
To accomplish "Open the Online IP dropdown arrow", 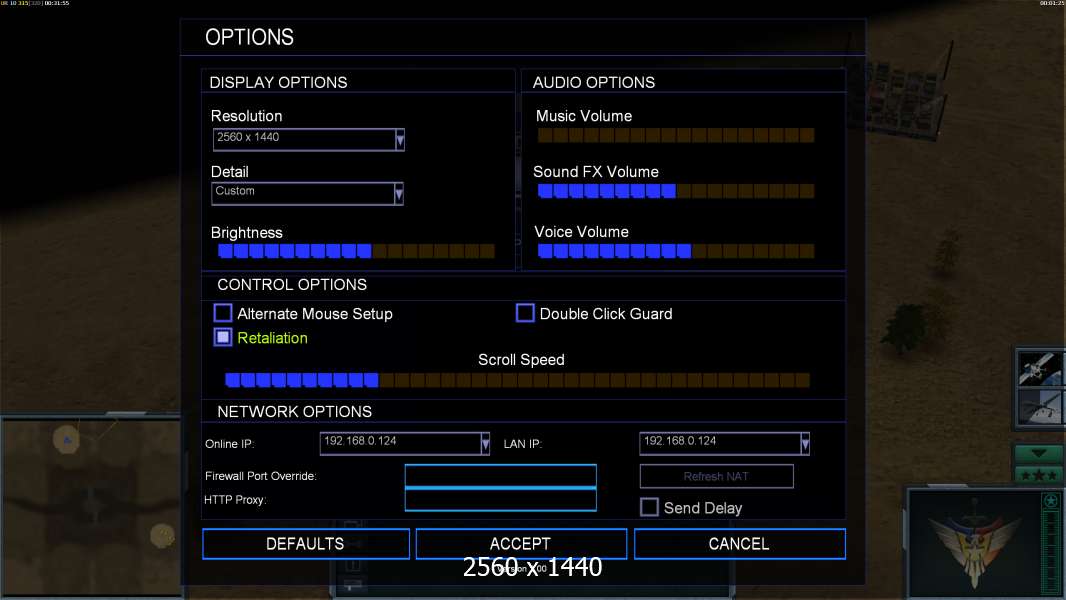I will pyautogui.click(x=485, y=443).
